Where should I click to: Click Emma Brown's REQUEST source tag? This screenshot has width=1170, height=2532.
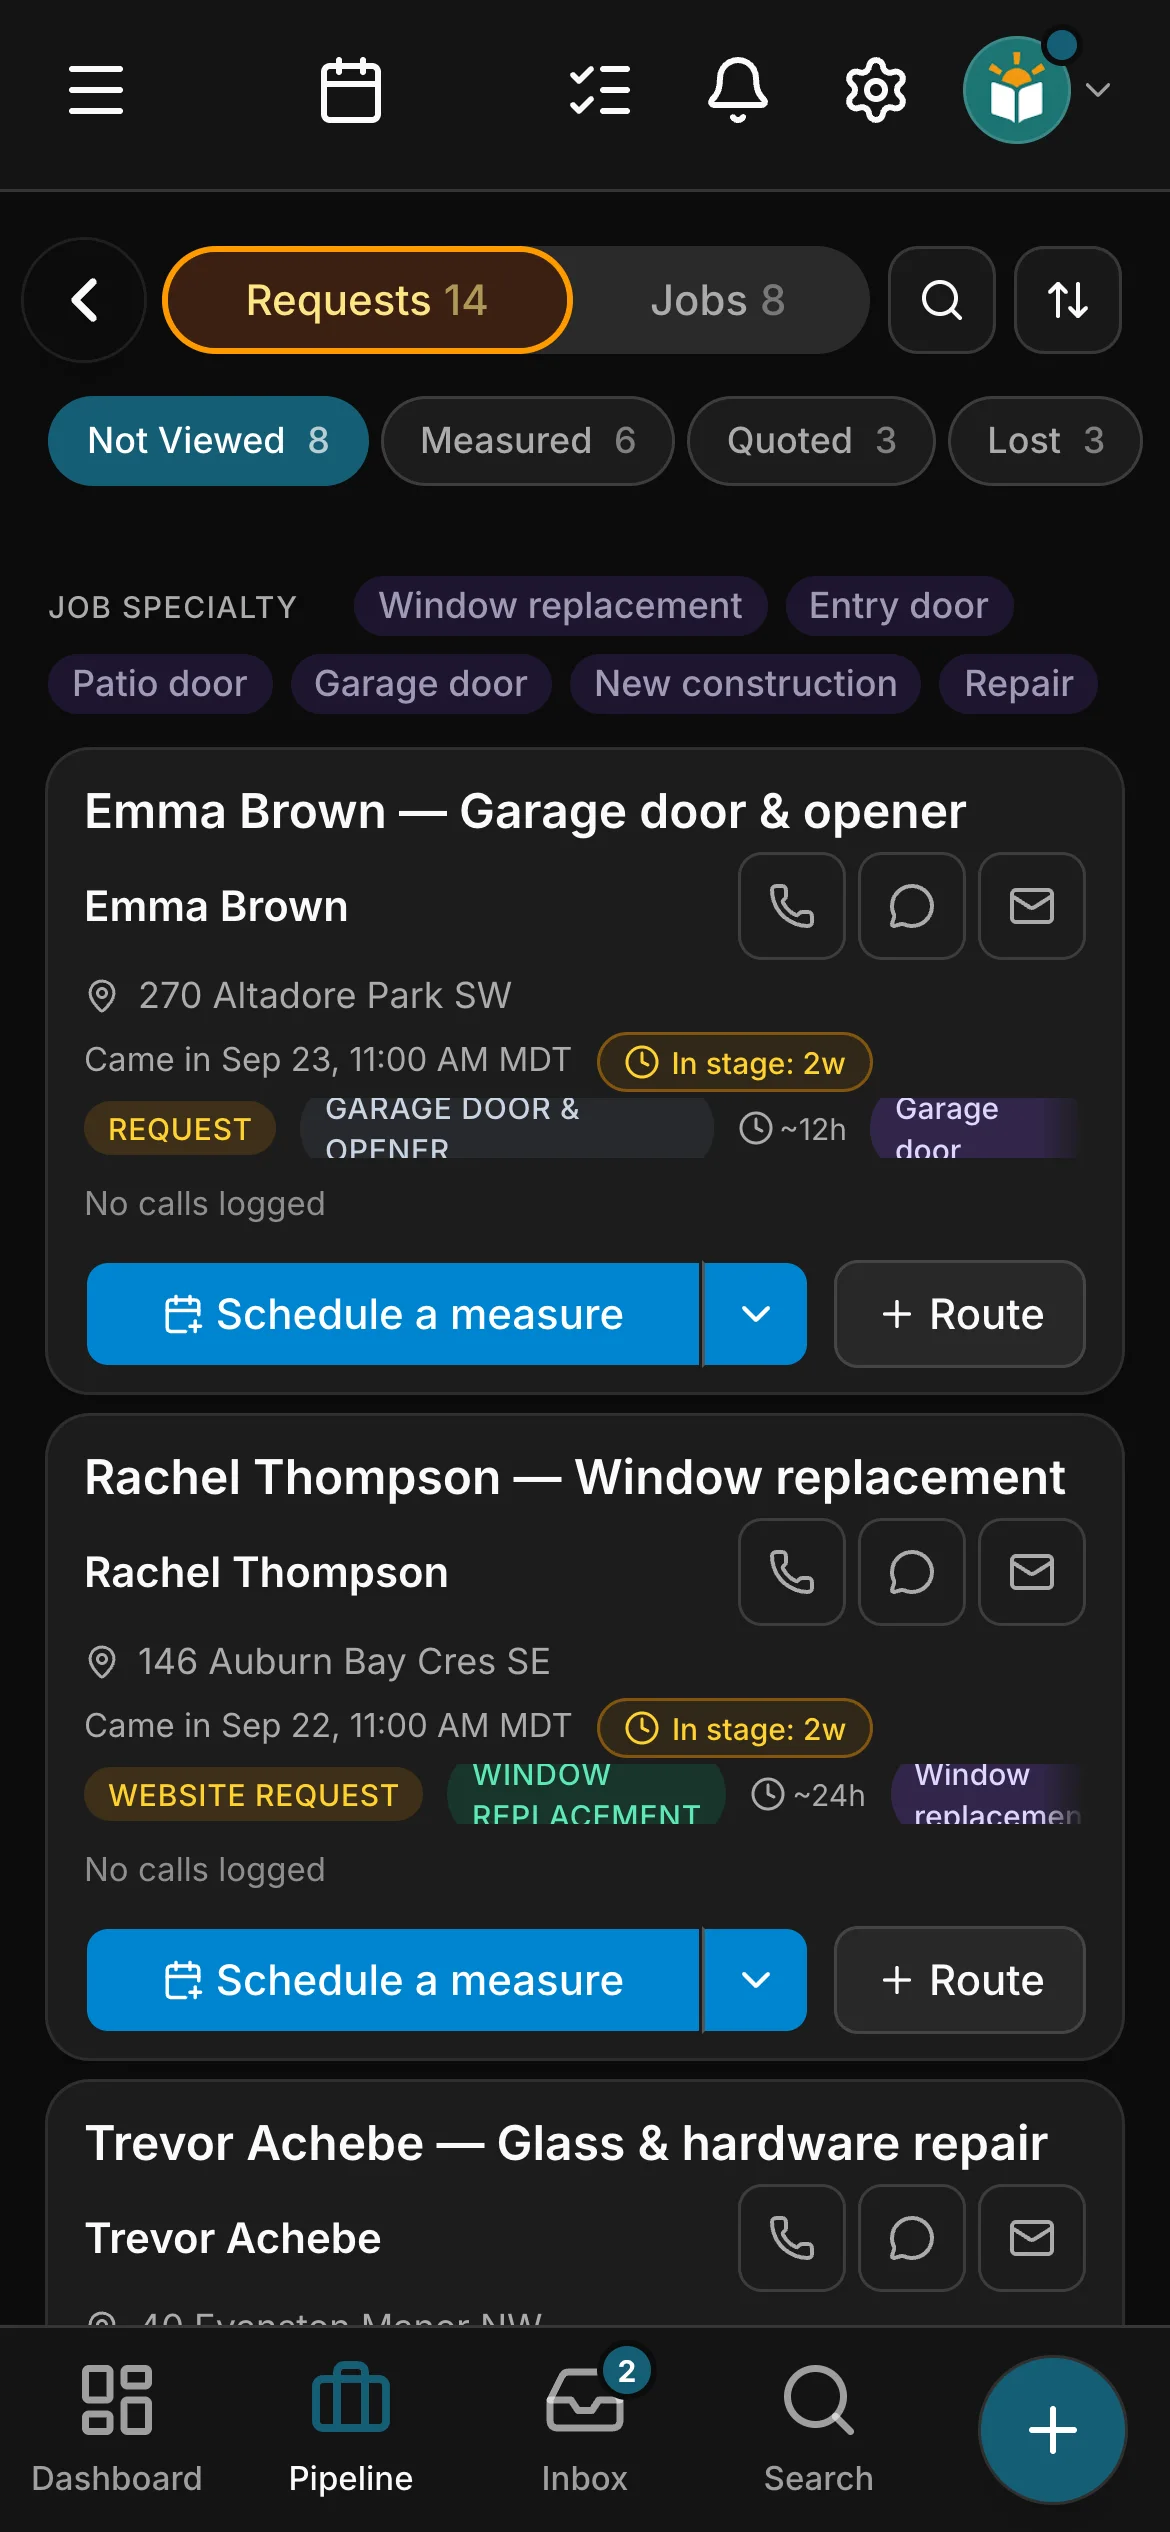pyautogui.click(x=180, y=1129)
